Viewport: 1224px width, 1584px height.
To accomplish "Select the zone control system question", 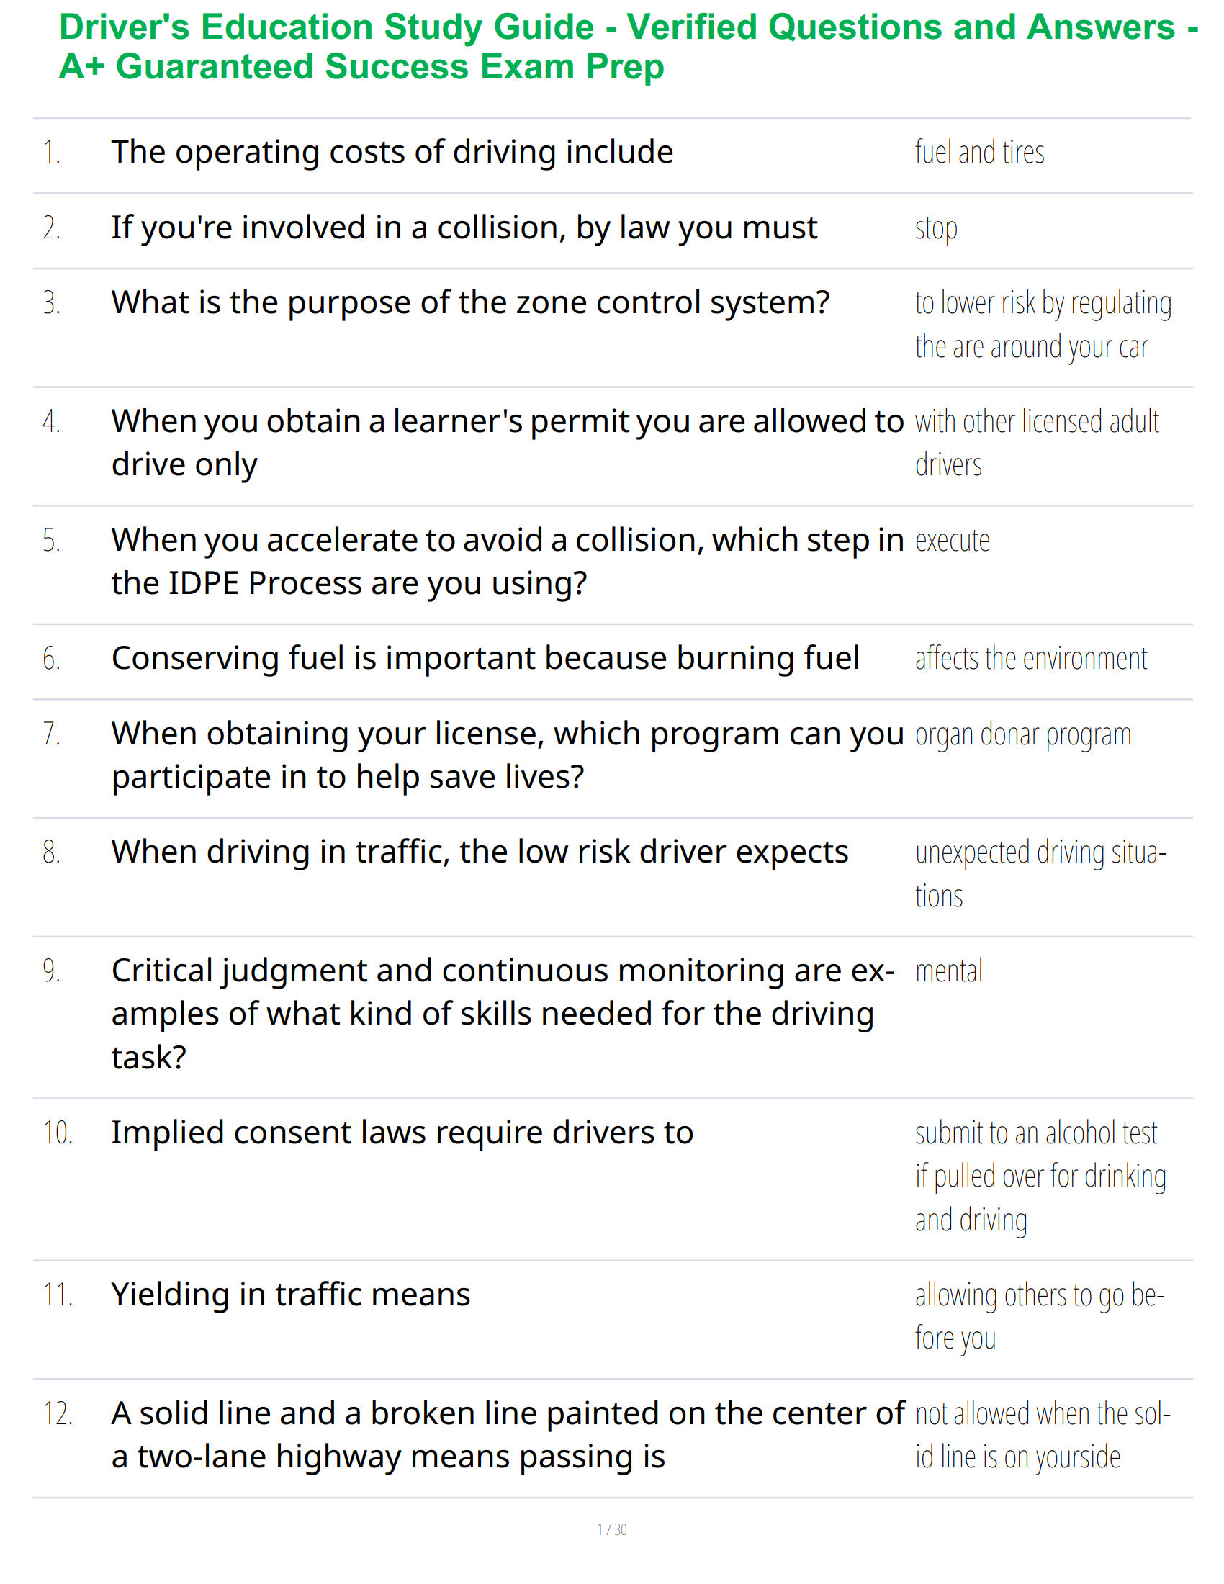I will point(470,302).
